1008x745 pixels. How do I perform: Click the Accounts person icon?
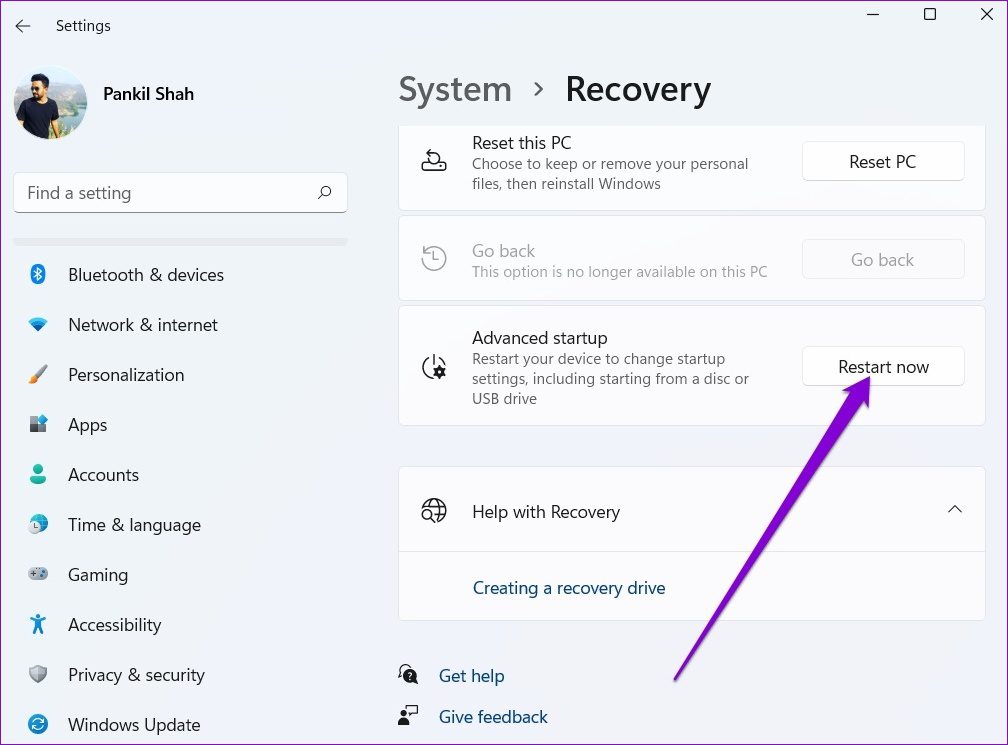click(38, 474)
